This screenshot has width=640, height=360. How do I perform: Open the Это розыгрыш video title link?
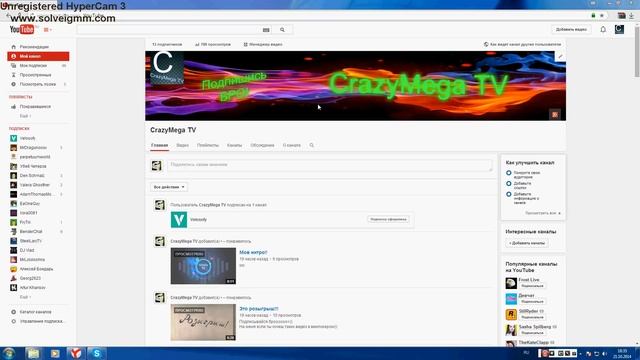(258, 309)
